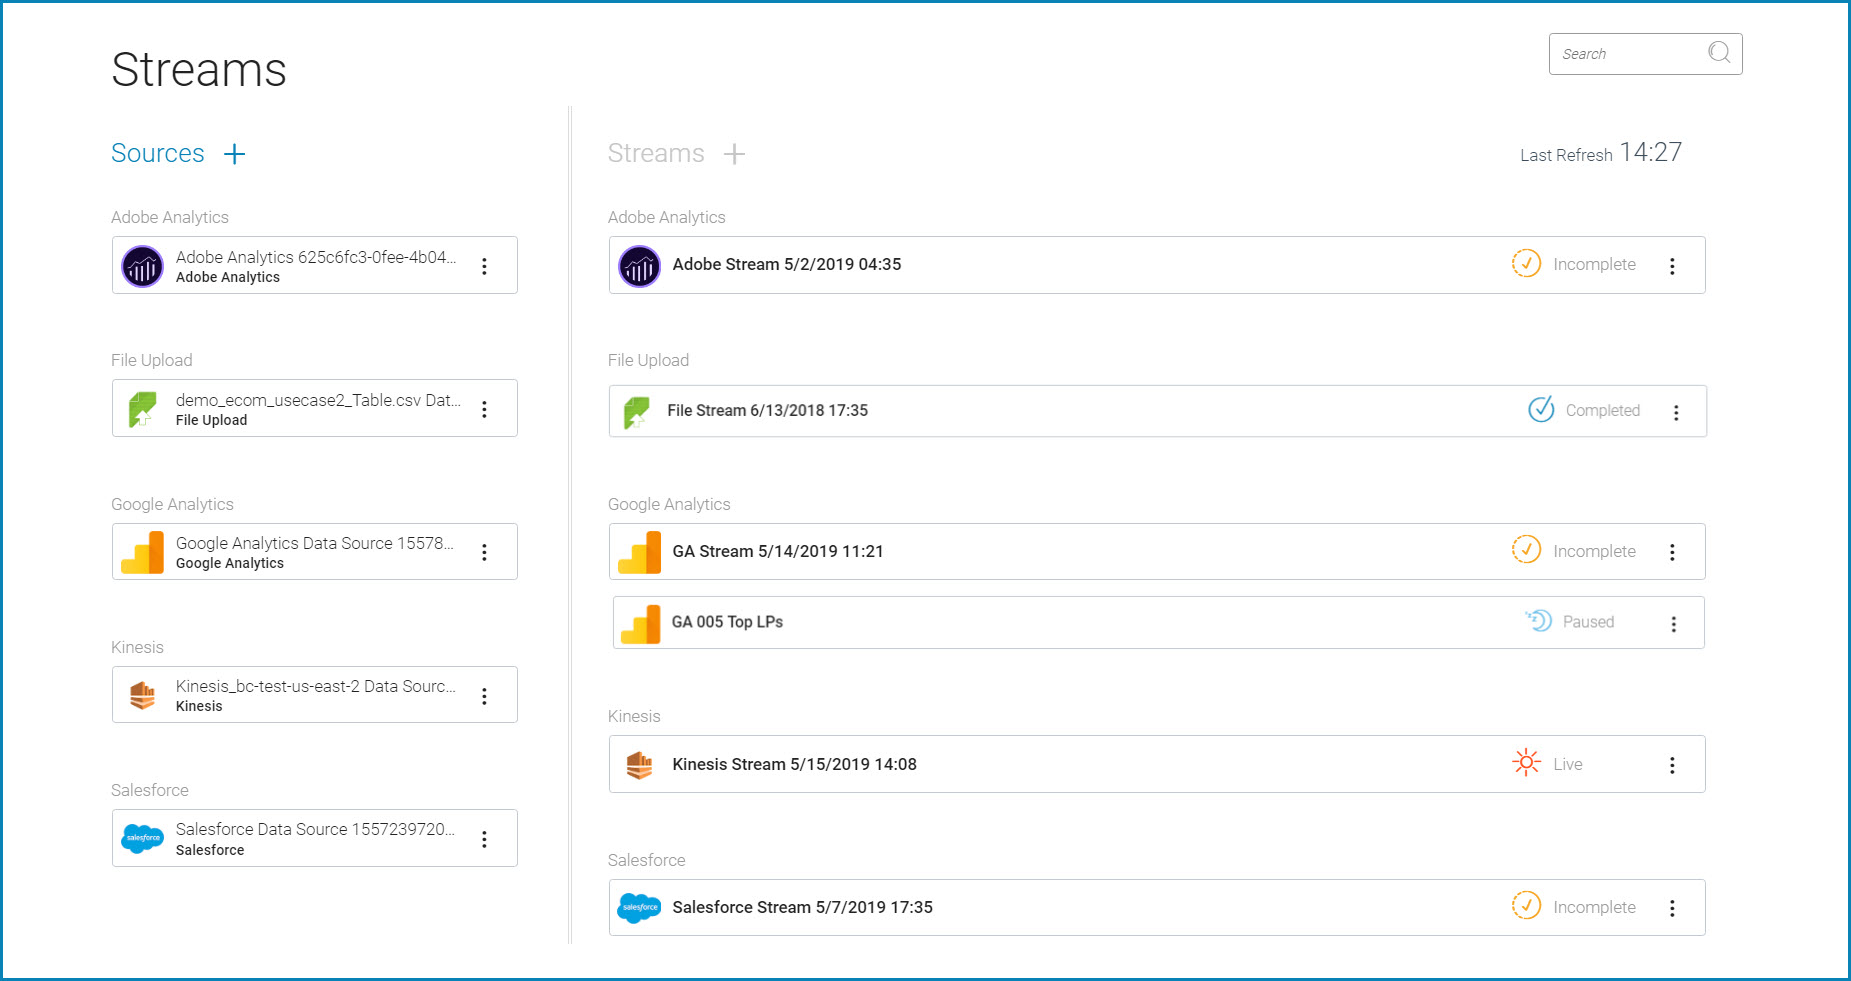Select Adobe Analytics 625c6fc3 source name
1851x981 pixels.
[x=316, y=257]
